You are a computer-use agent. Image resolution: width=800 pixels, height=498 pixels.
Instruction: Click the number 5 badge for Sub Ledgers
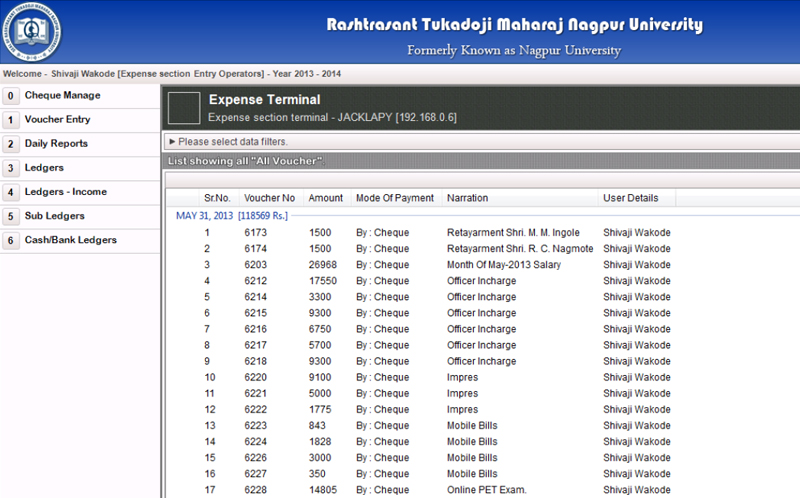pos(11,216)
